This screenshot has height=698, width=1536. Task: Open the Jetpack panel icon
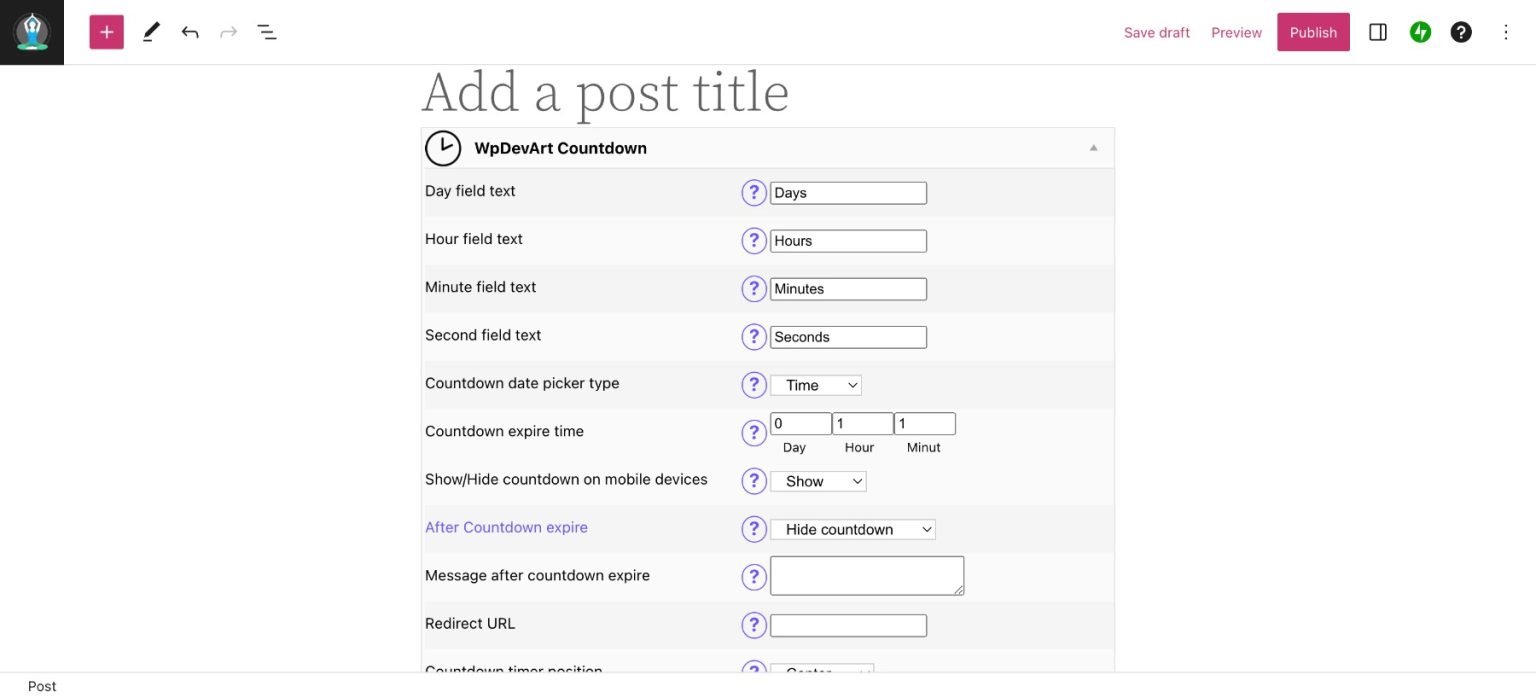[1420, 31]
